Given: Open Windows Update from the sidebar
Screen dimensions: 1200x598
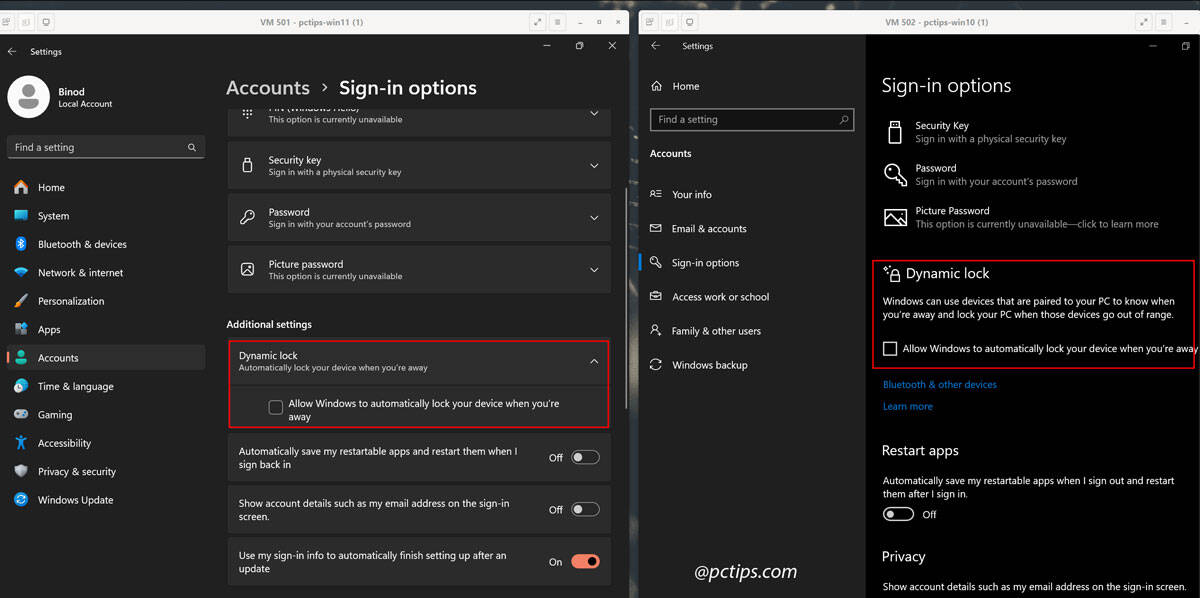Looking at the screenshot, I should coord(20,499).
